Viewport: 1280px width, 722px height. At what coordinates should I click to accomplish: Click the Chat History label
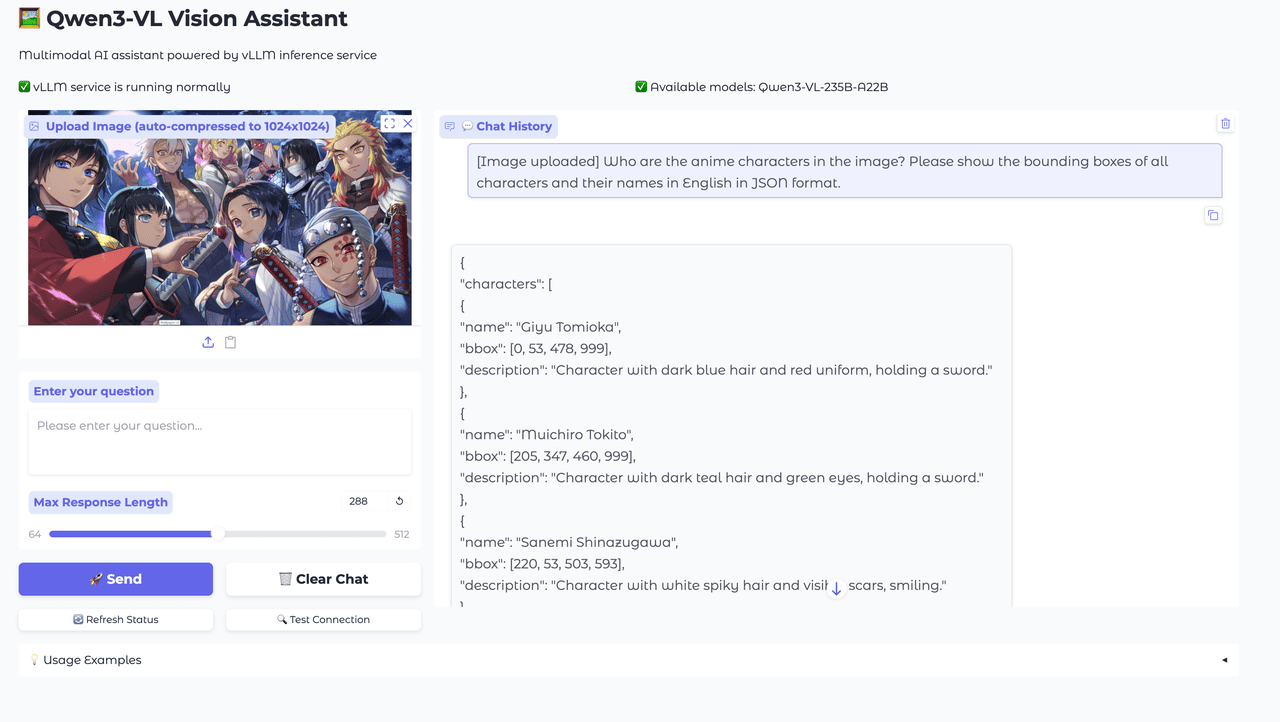[x=499, y=126]
